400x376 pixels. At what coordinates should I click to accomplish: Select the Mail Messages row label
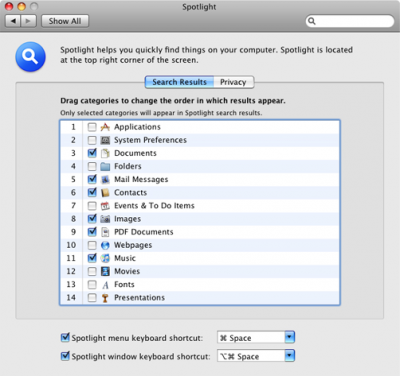point(141,179)
